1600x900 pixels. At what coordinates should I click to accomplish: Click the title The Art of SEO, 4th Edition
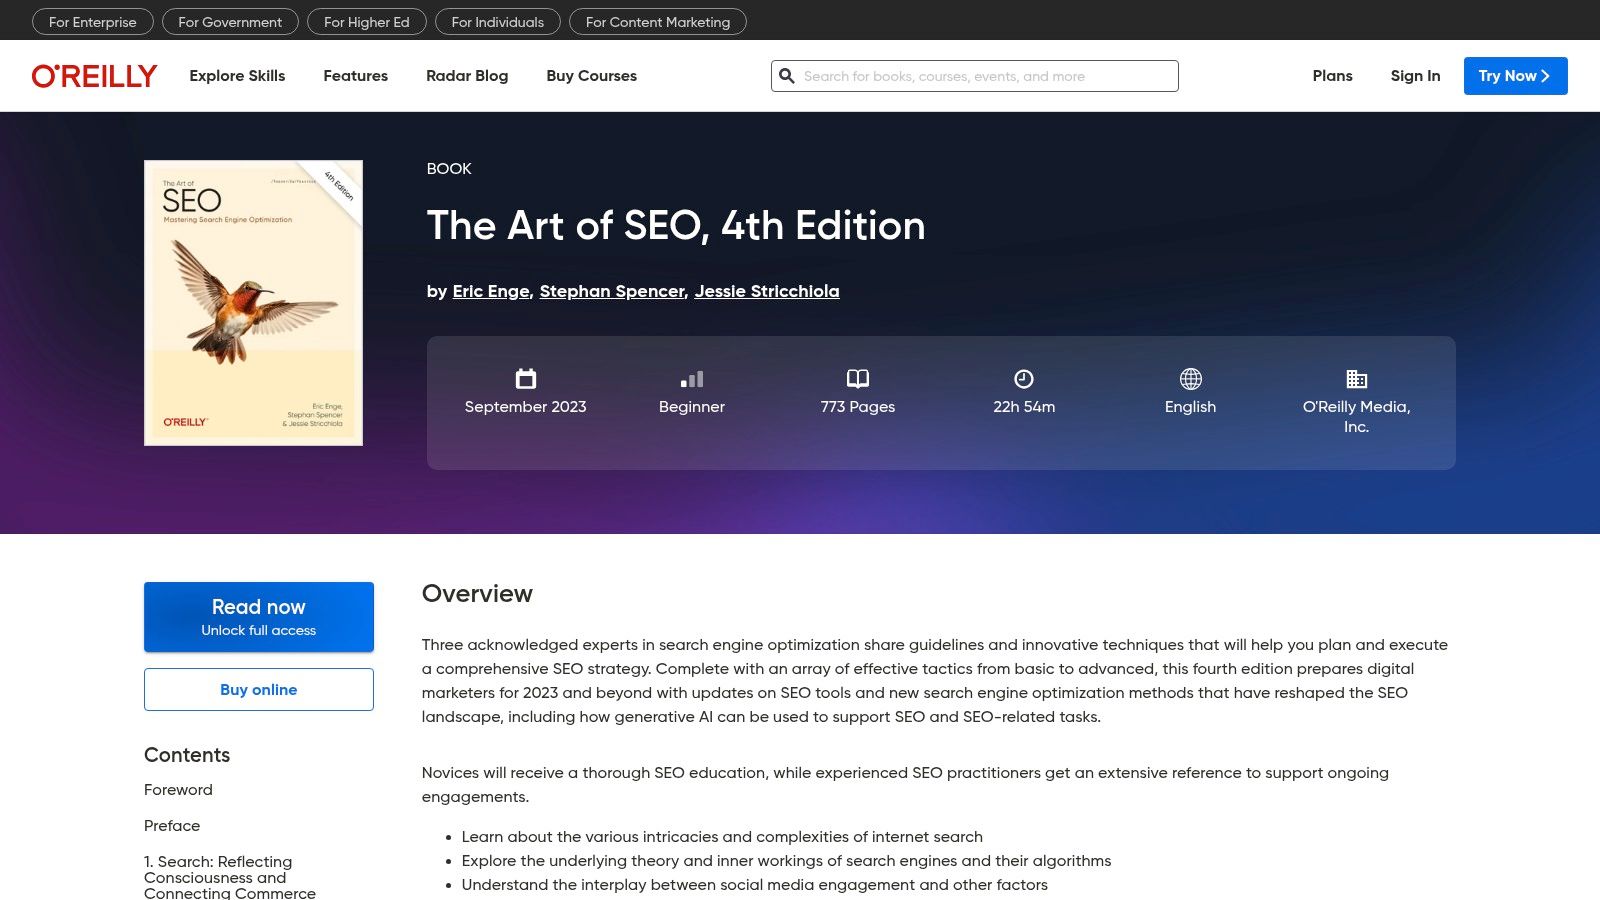point(676,226)
